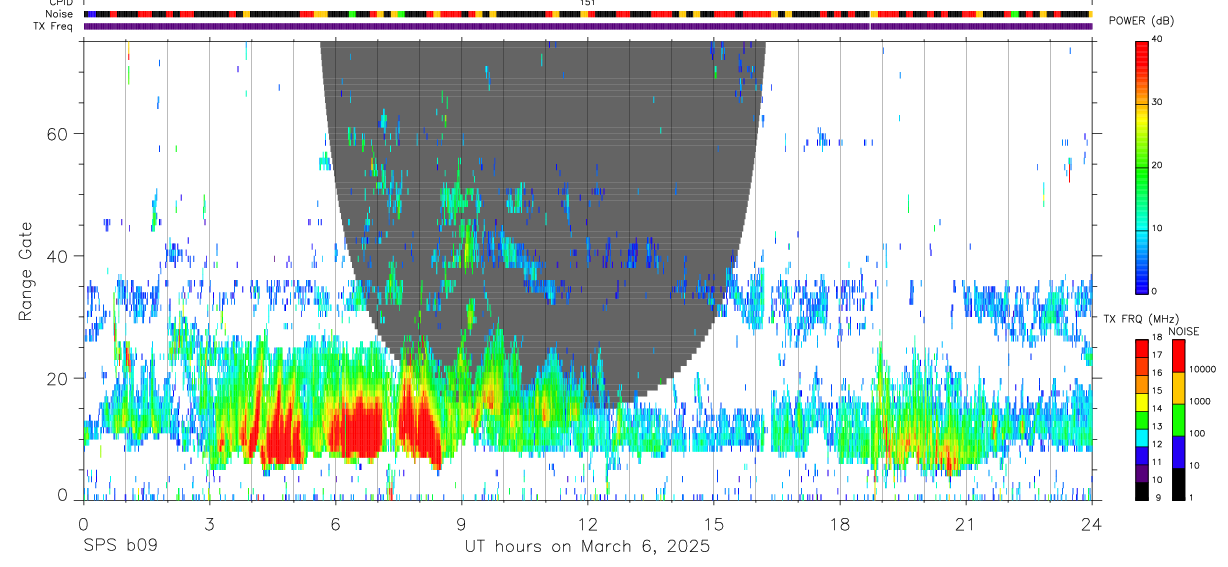Click the 9 tick on UT hours axis
Image resolution: width=1228 pixels, height=567 pixels.
[x=461, y=523]
